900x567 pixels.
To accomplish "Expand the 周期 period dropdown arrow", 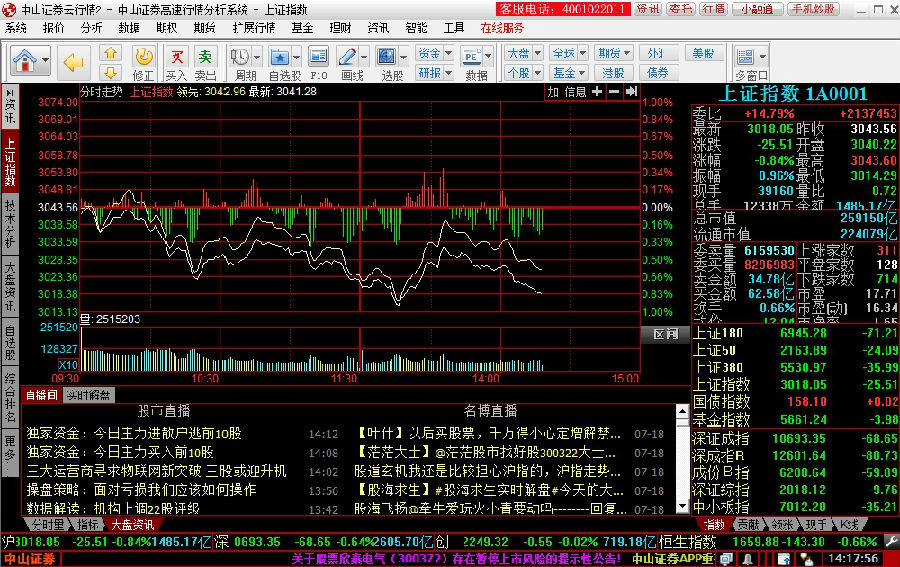I will [257, 56].
